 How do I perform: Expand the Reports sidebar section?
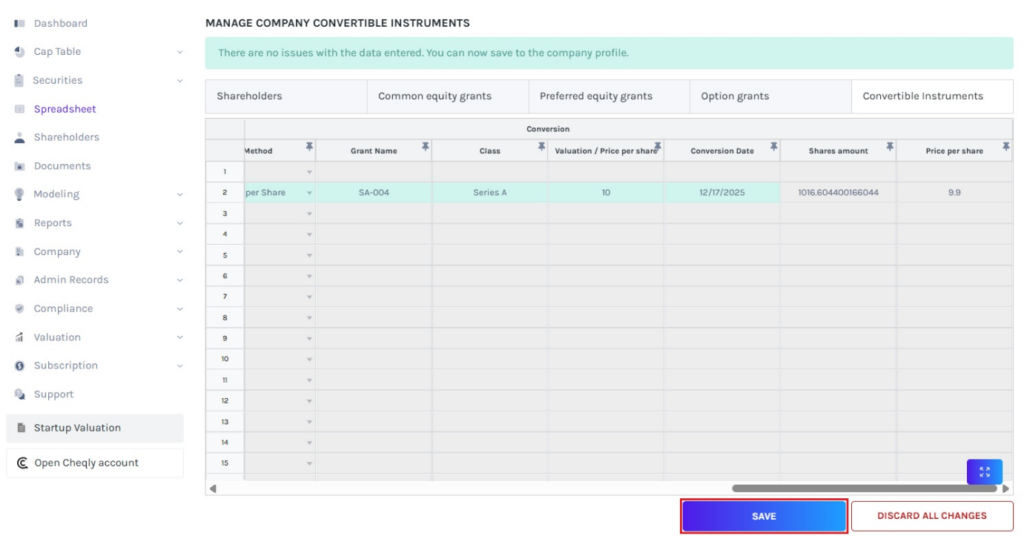coord(180,223)
